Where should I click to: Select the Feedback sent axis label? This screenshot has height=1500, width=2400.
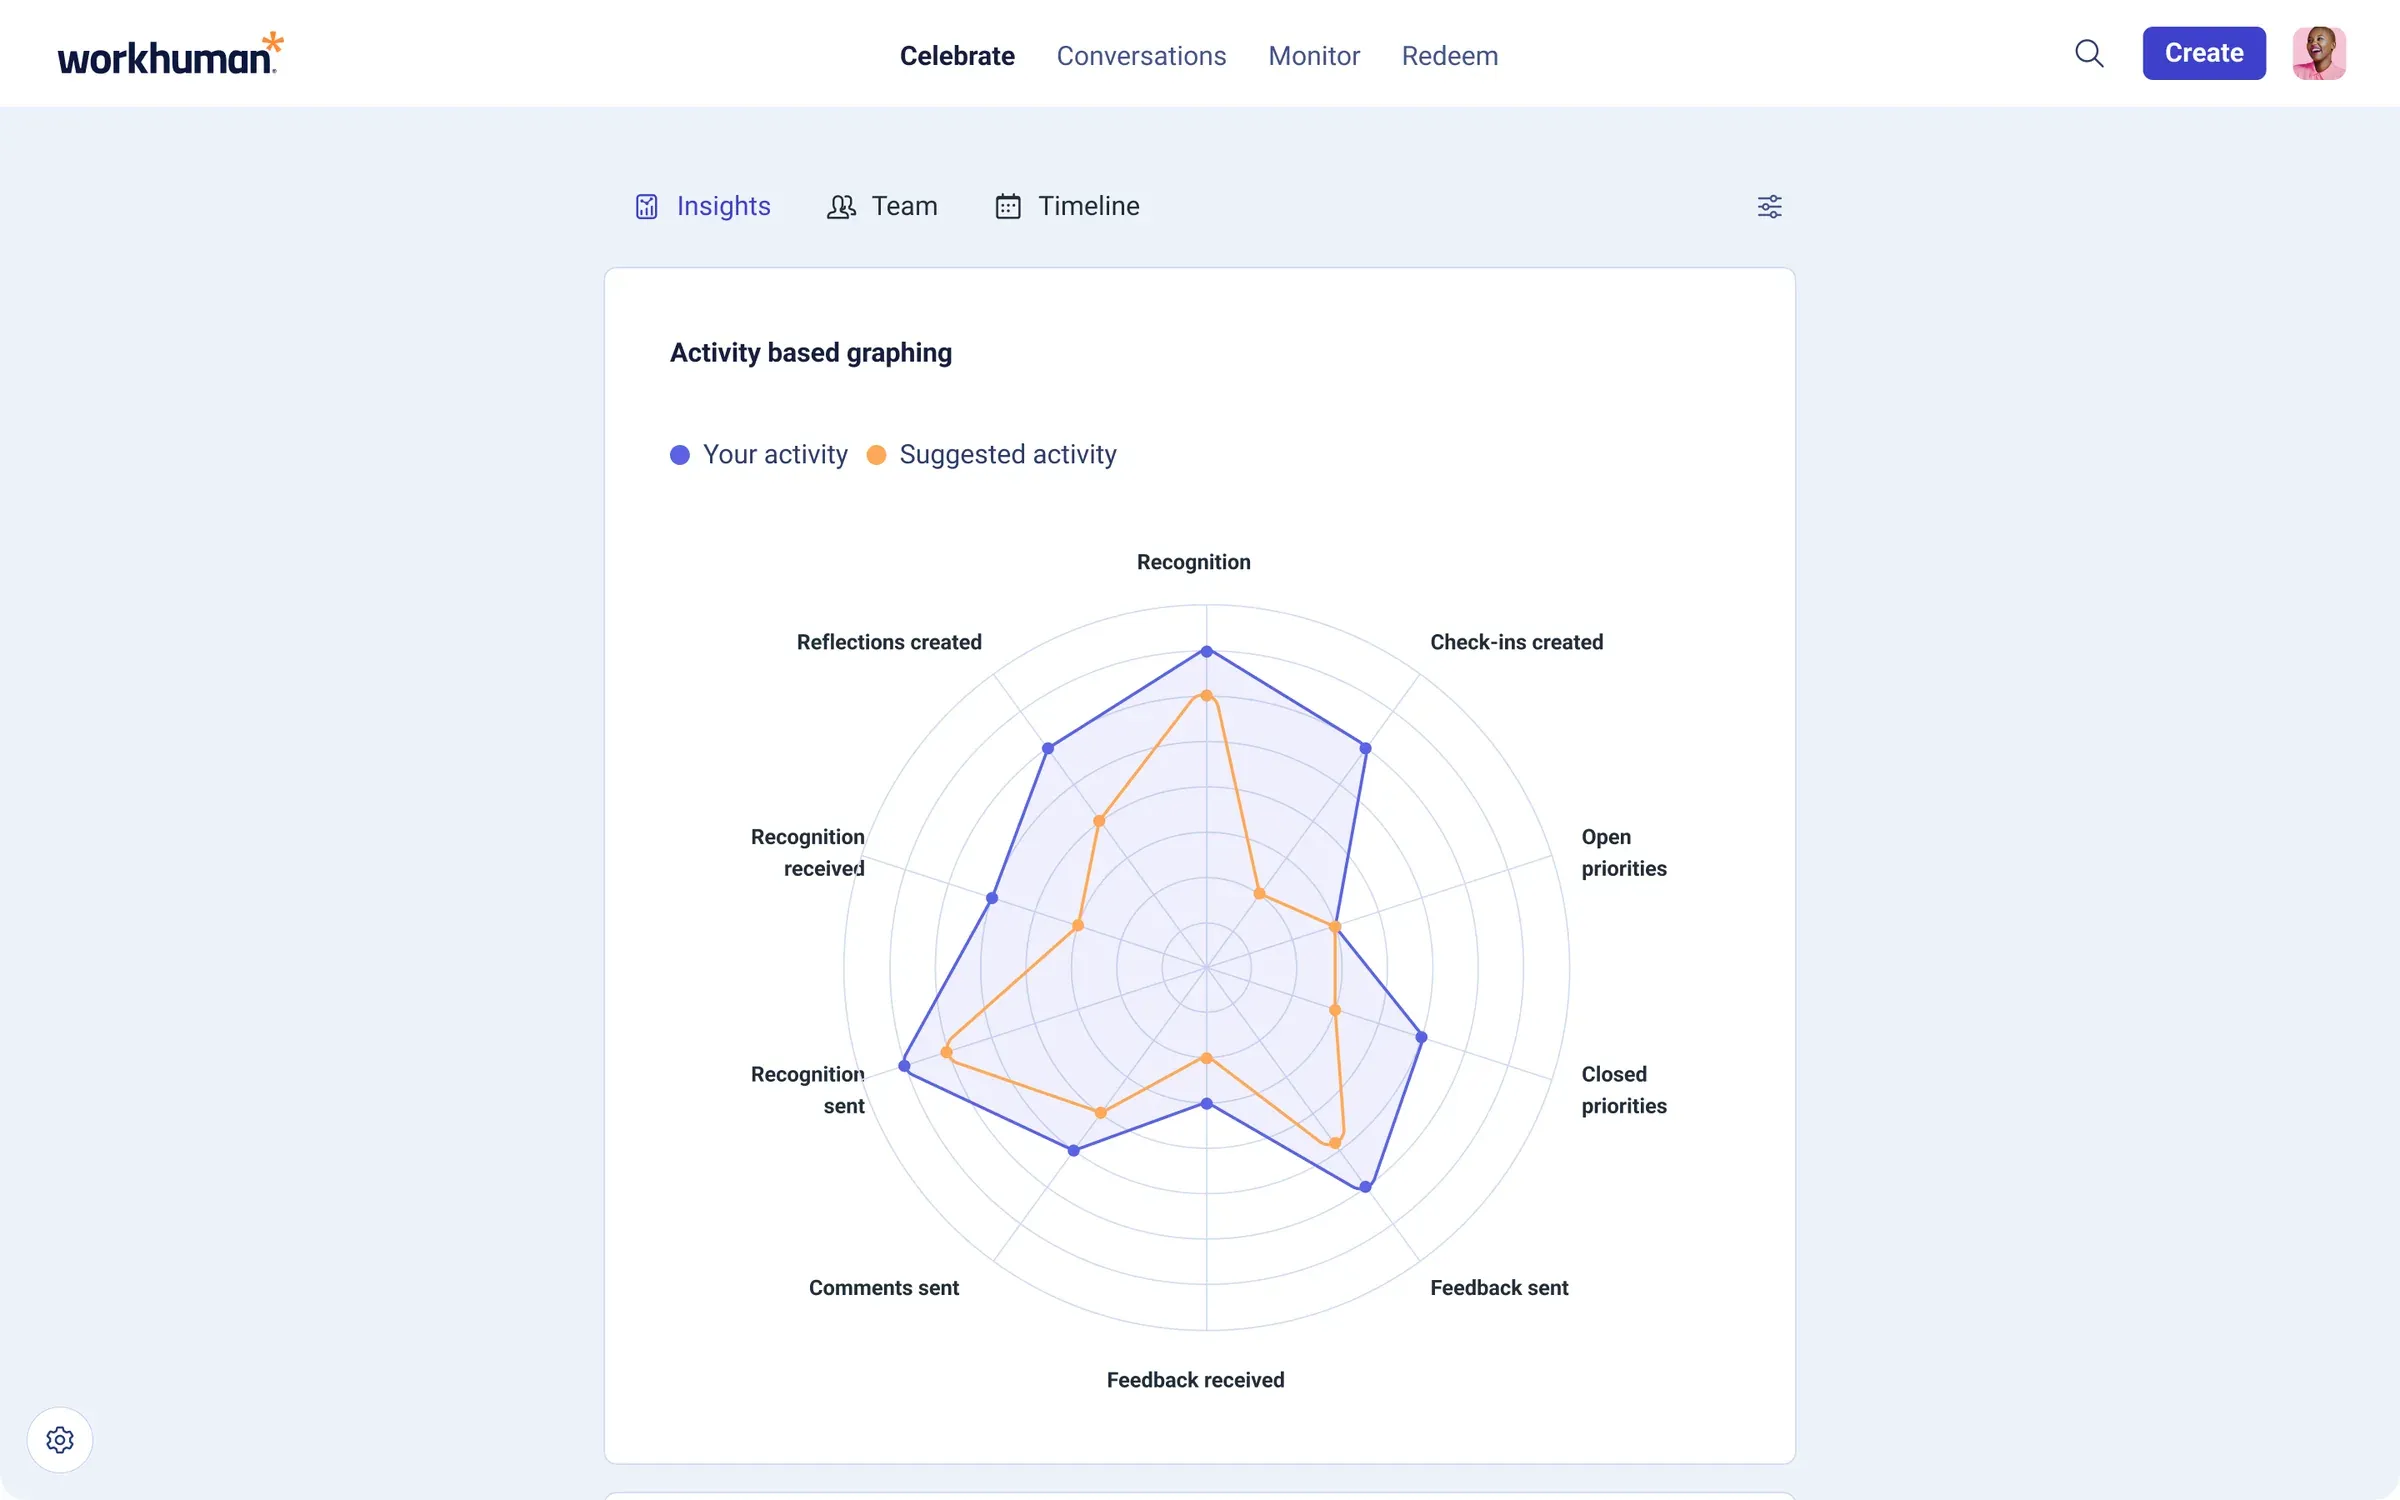(x=1499, y=1288)
